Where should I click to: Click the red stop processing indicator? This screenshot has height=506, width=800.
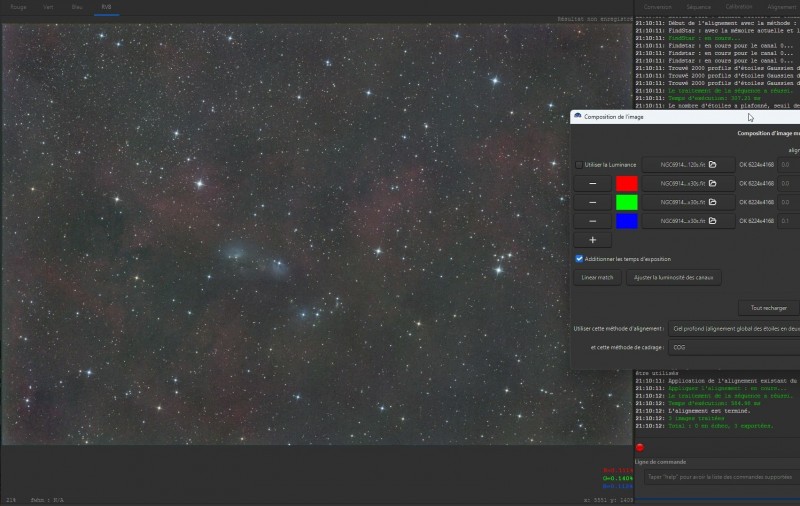click(640, 447)
